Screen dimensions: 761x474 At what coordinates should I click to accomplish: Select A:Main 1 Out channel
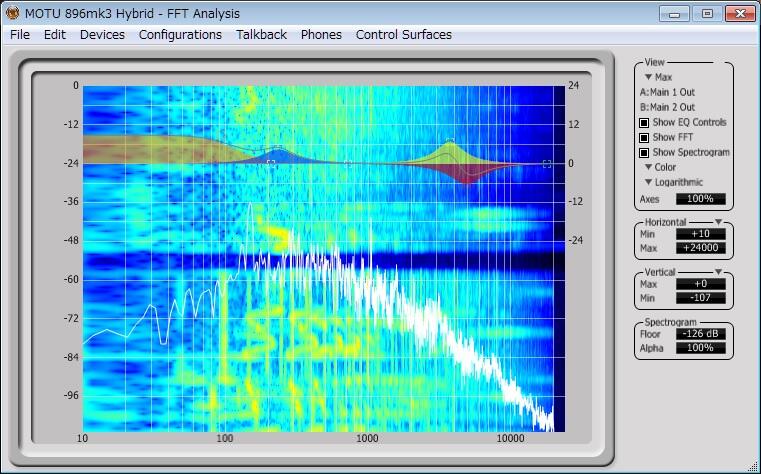click(667, 92)
